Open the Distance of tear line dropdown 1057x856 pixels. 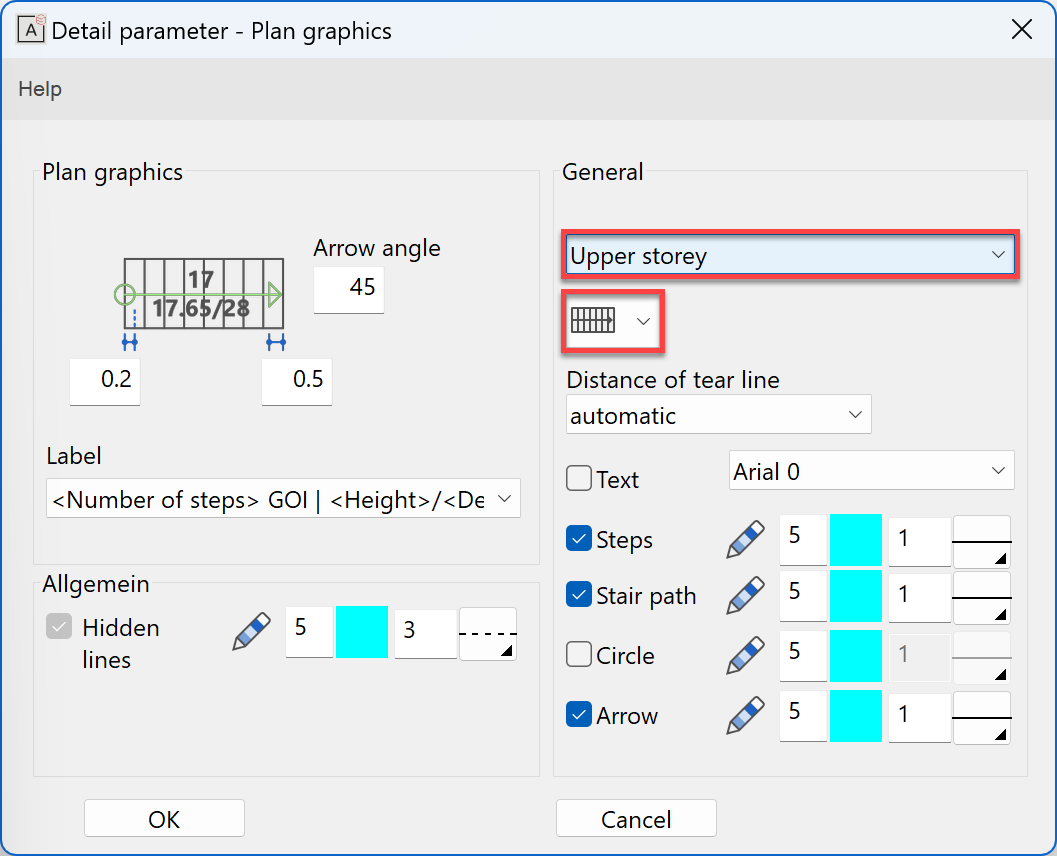[x=718, y=415]
